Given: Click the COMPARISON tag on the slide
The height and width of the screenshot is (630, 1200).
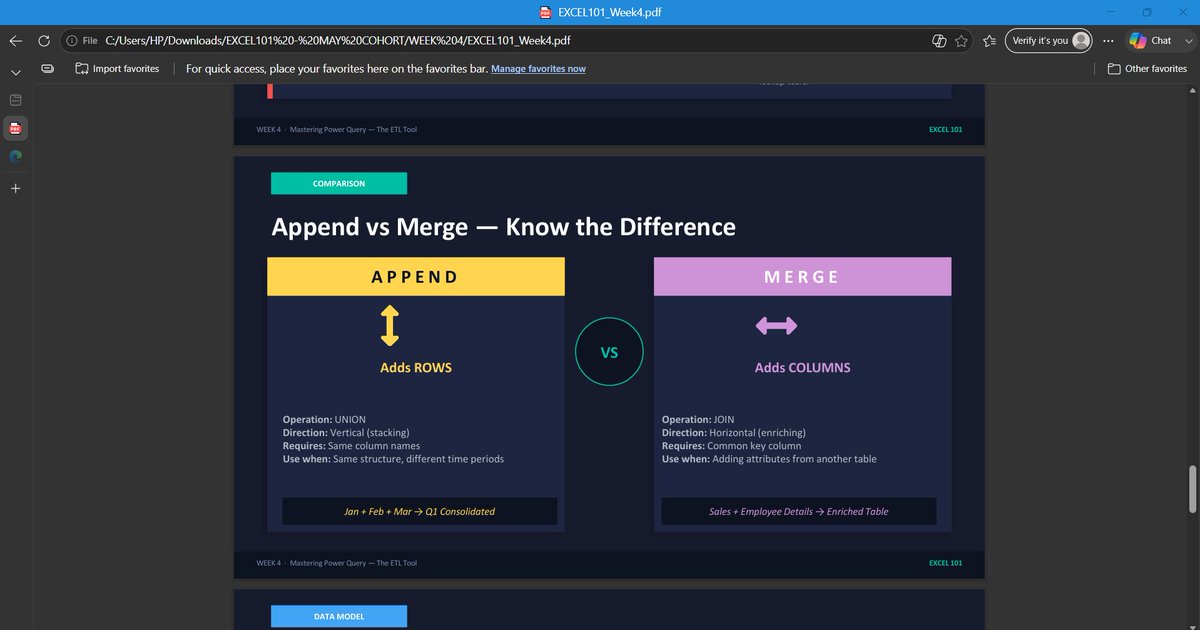Looking at the screenshot, I should tap(339, 184).
